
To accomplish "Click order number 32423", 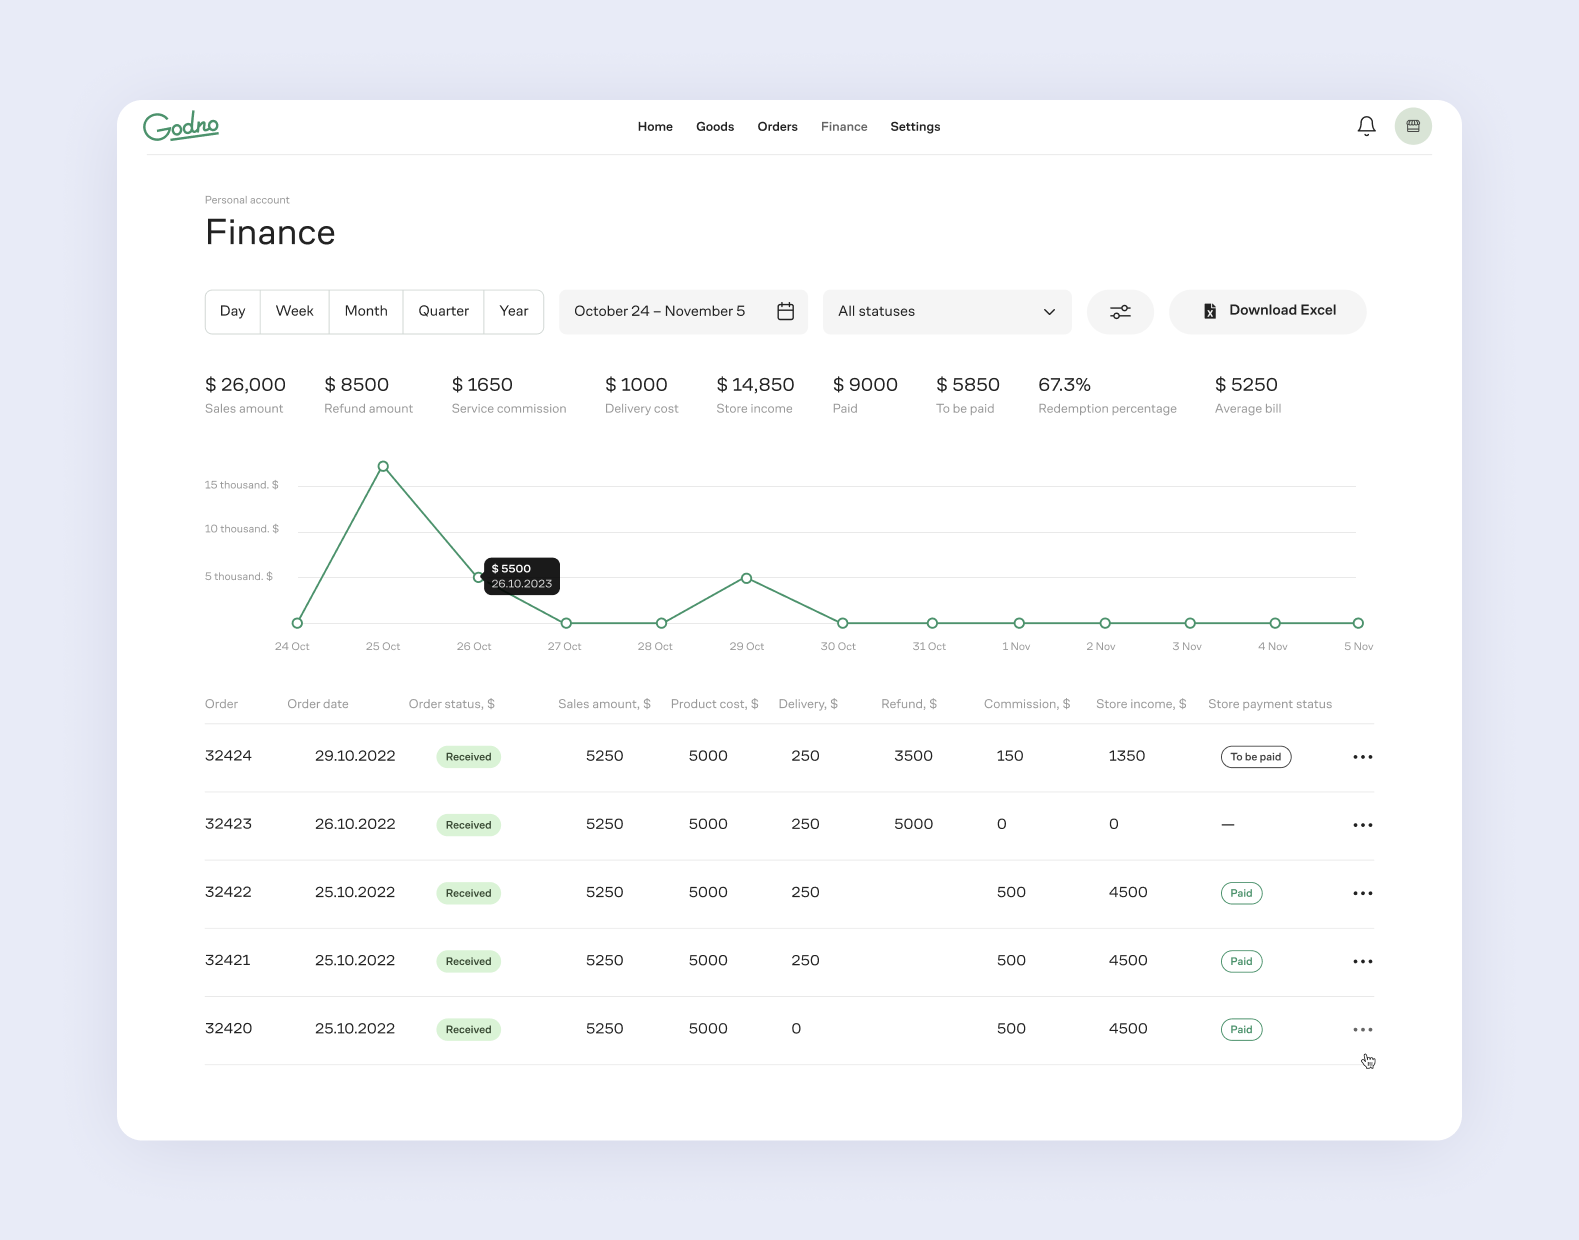I will pyautogui.click(x=228, y=824).
